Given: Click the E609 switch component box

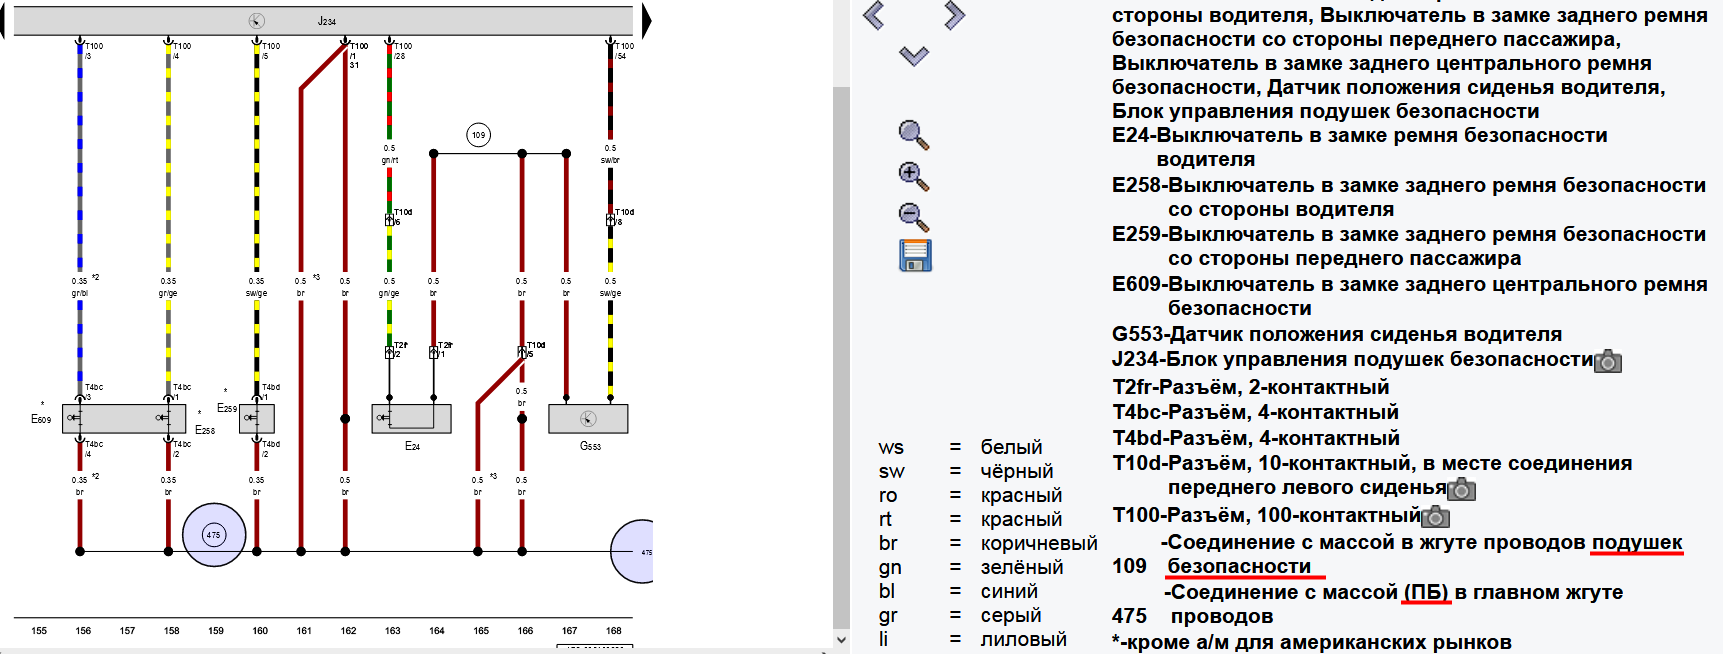Looking at the screenshot, I should [124, 419].
